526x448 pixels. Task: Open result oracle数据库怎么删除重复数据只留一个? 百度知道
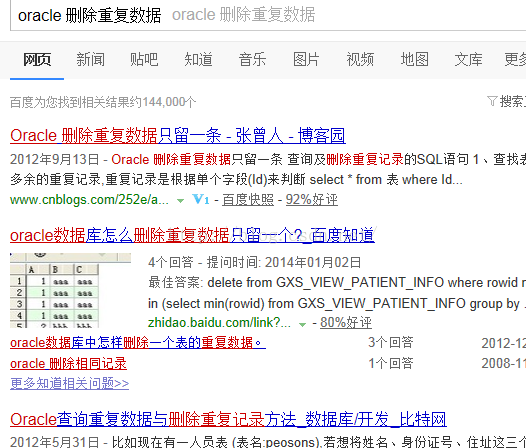[x=192, y=235]
